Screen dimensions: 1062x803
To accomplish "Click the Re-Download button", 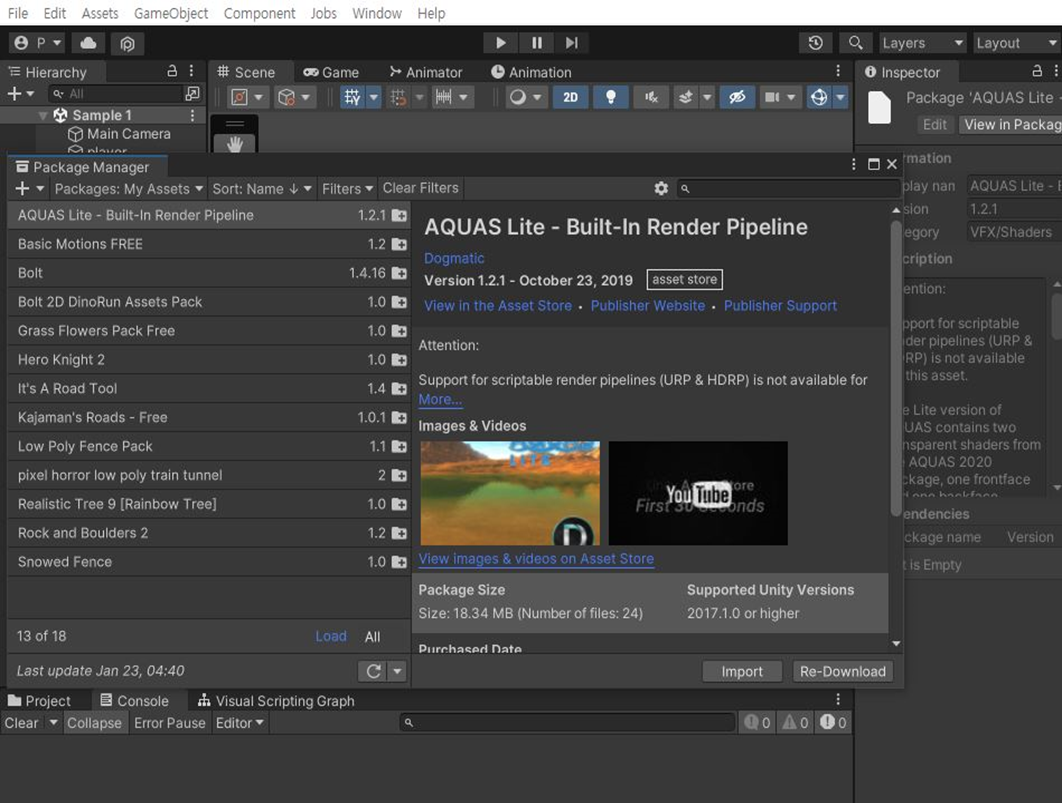I will click(x=843, y=671).
